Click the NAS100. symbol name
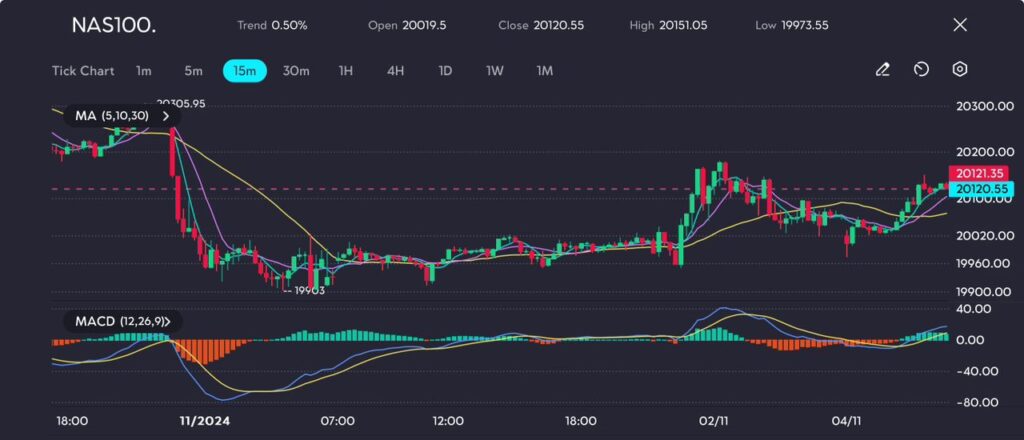Screen dimensions: 1024x440 [113, 25]
